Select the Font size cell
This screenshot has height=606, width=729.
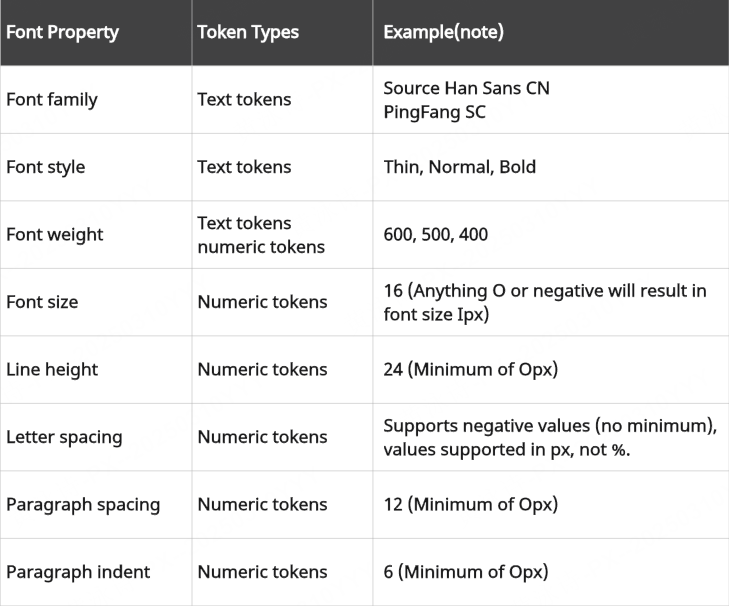coord(42,302)
